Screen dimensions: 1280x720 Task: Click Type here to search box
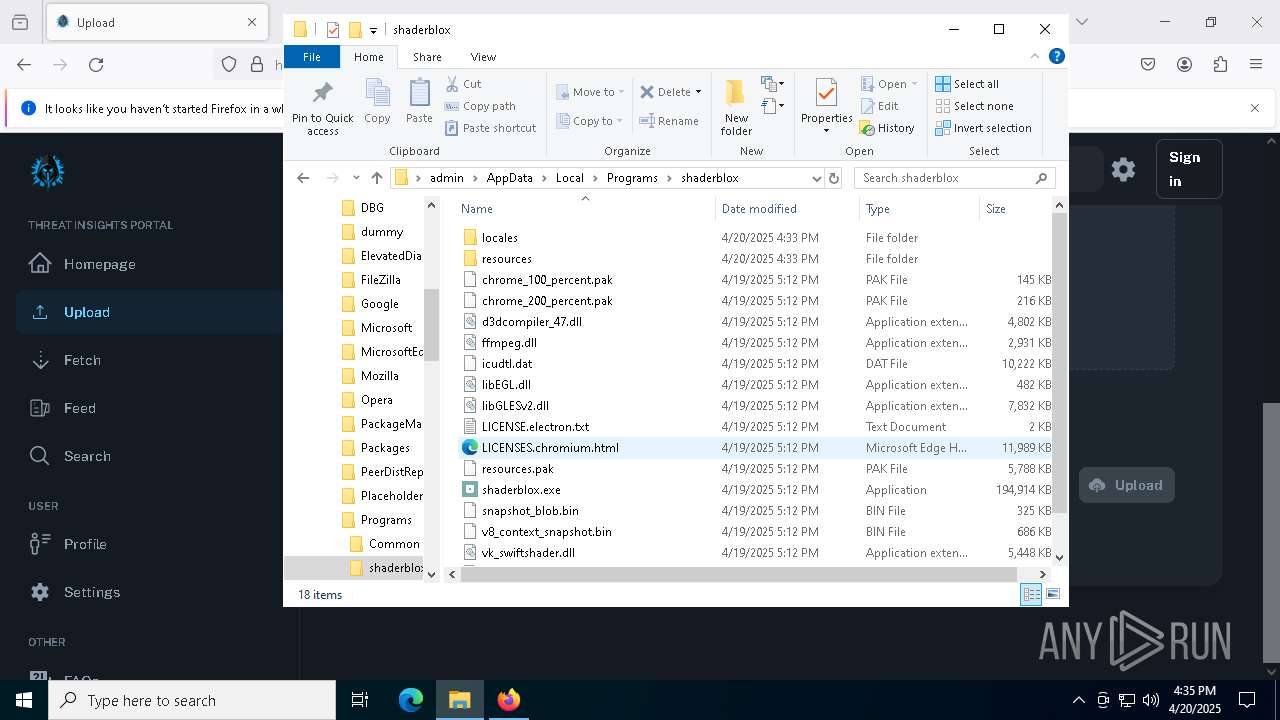point(192,700)
